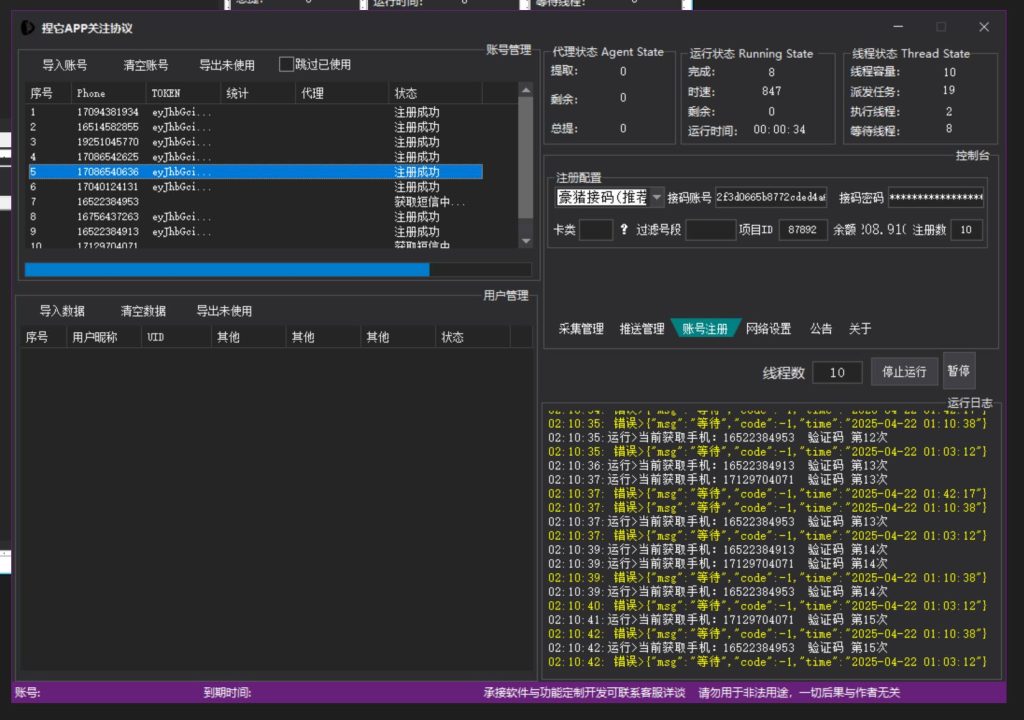The image size is (1024, 720).
Task: Click the 暂停 button
Action: coord(958,371)
